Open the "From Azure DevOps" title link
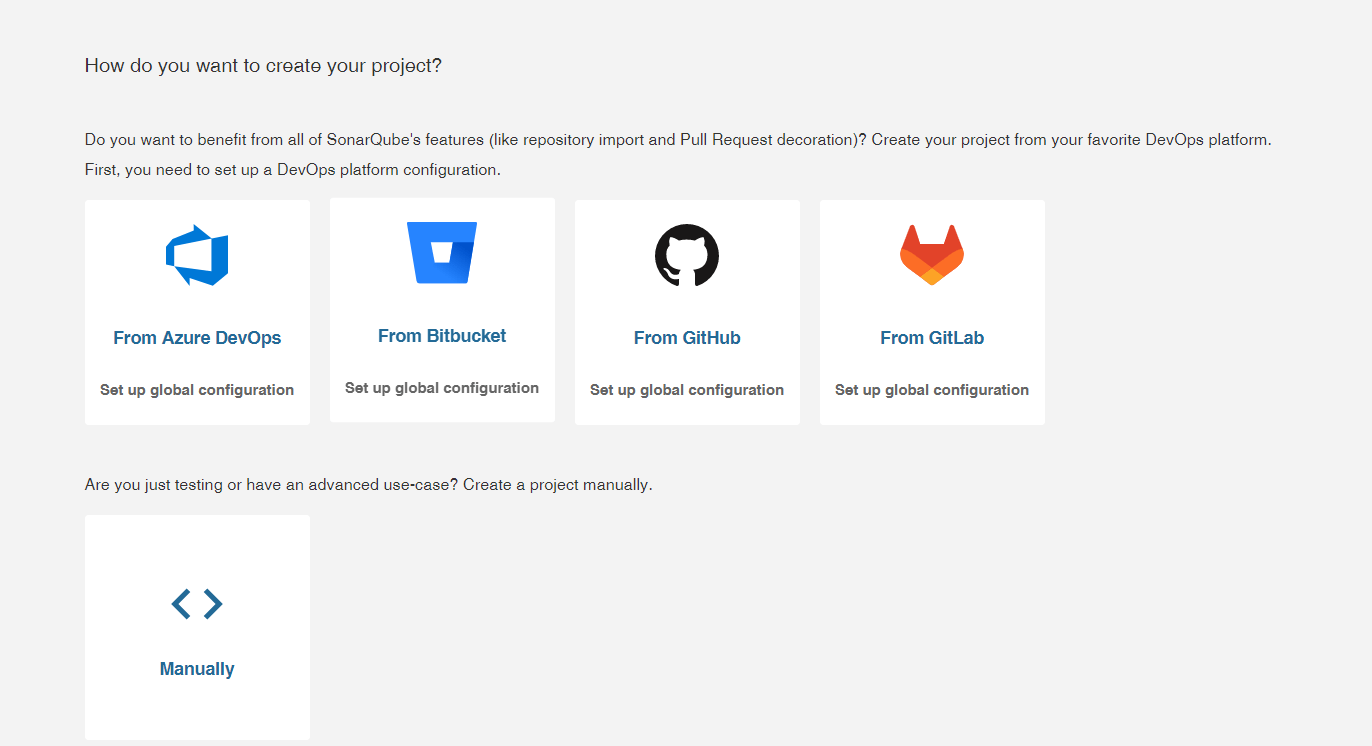Viewport: 1372px width, 746px height. (x=197, y=338)
